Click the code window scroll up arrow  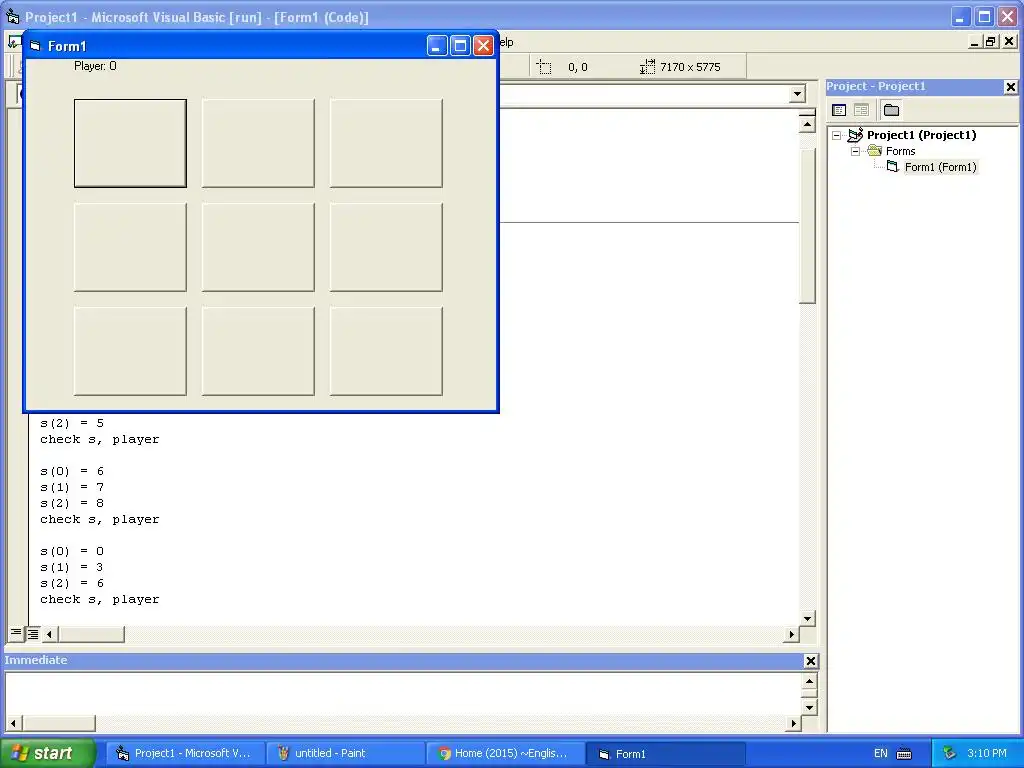tap(807, 124)
